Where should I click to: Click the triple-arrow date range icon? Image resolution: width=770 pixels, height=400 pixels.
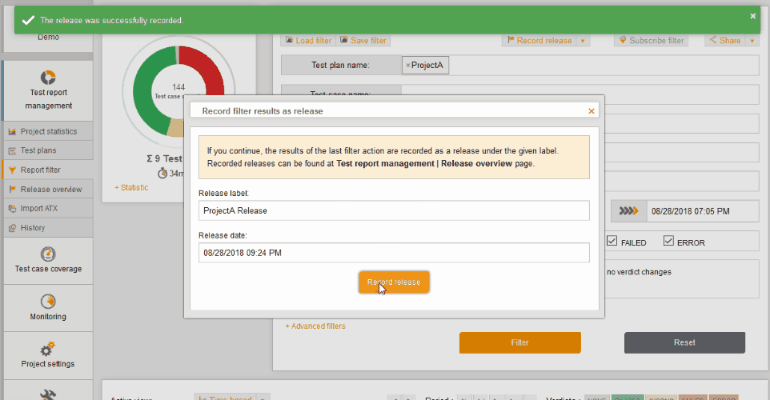629,211
